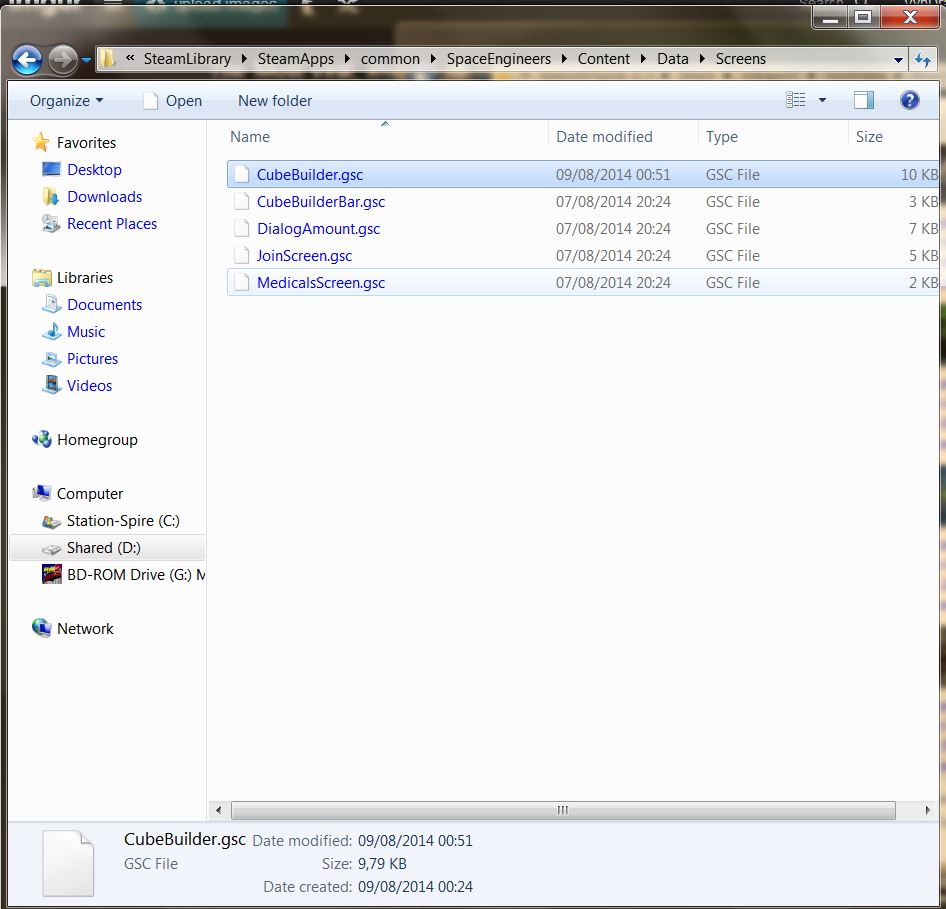This screenshot has height=909, width=946.
Task: Click the horizontal scrollbar right arrow
Action: (x=927, y=810)
